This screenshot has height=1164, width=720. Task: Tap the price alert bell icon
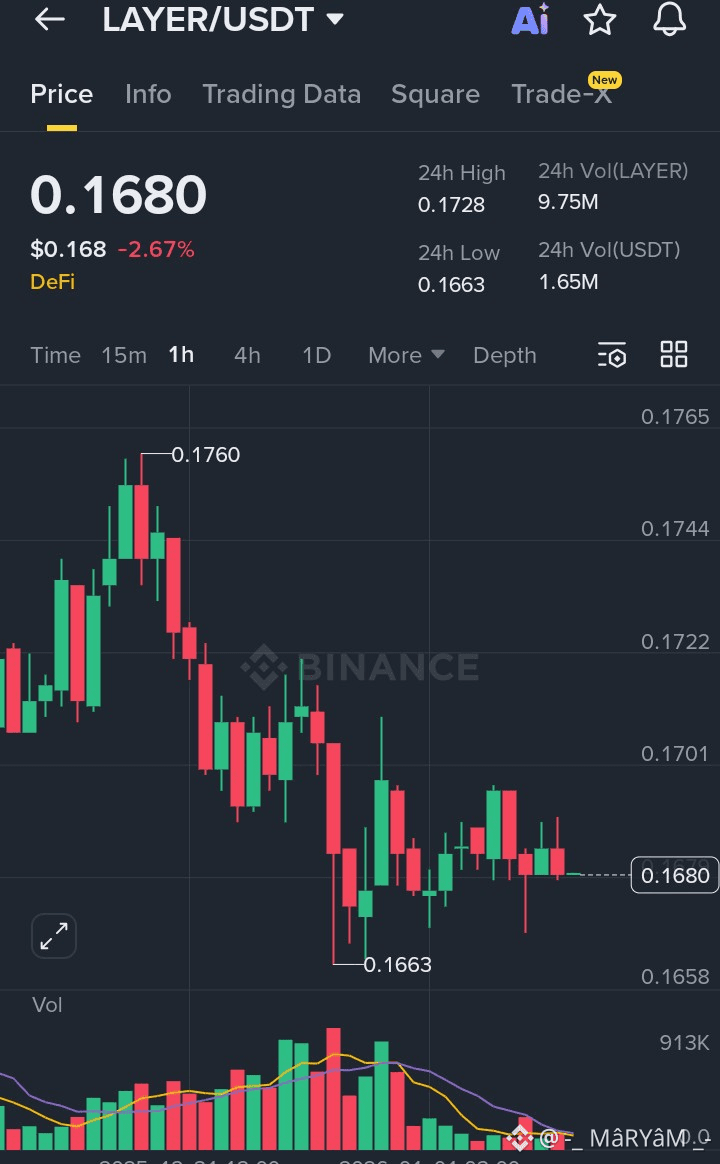669,19
